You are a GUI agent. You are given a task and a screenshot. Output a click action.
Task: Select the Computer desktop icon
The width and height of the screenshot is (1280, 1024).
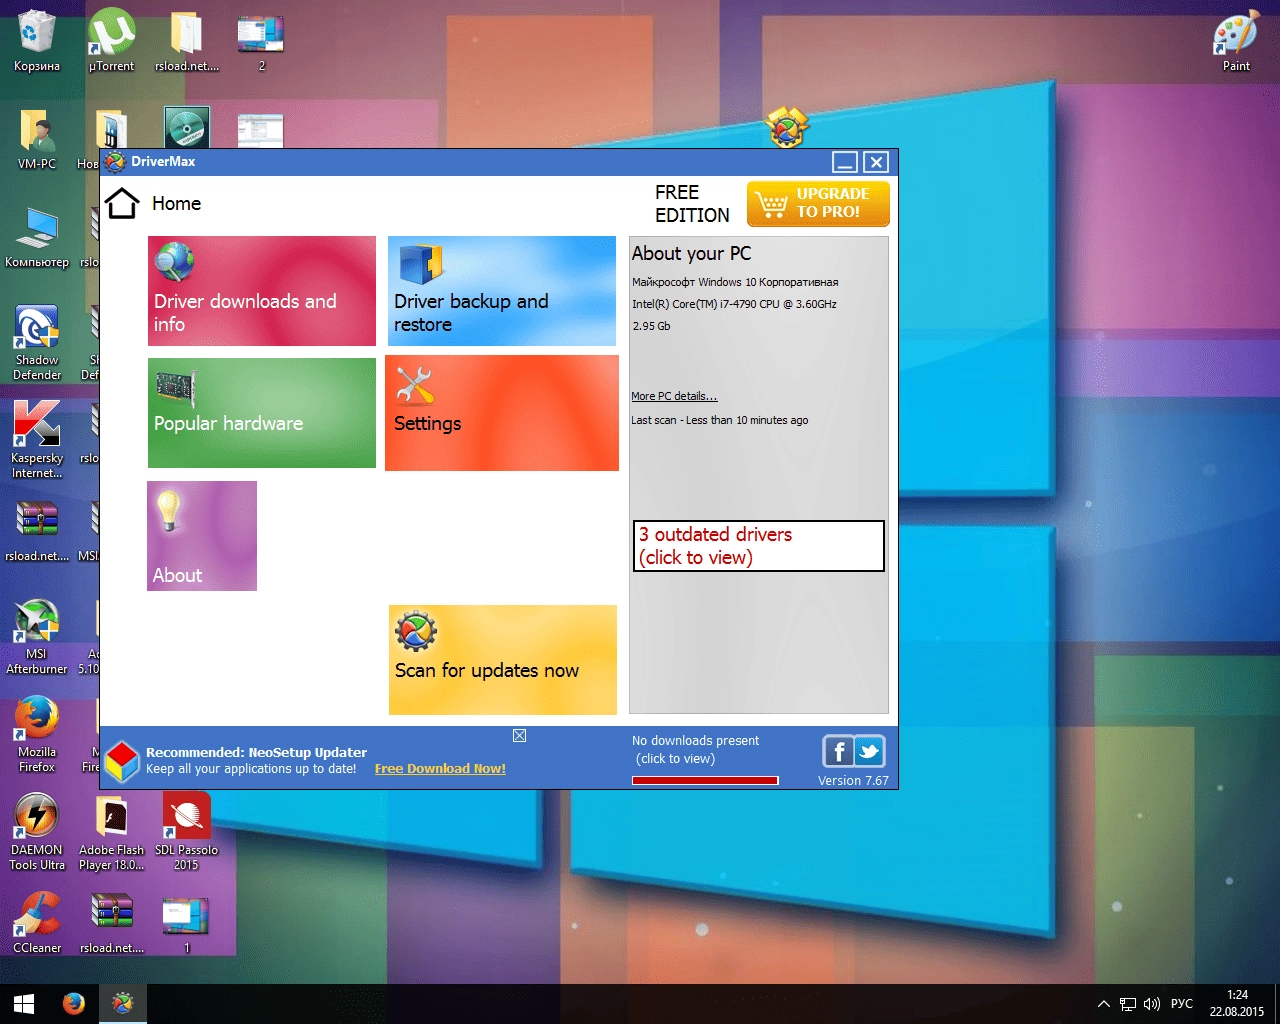coord(37,237)
